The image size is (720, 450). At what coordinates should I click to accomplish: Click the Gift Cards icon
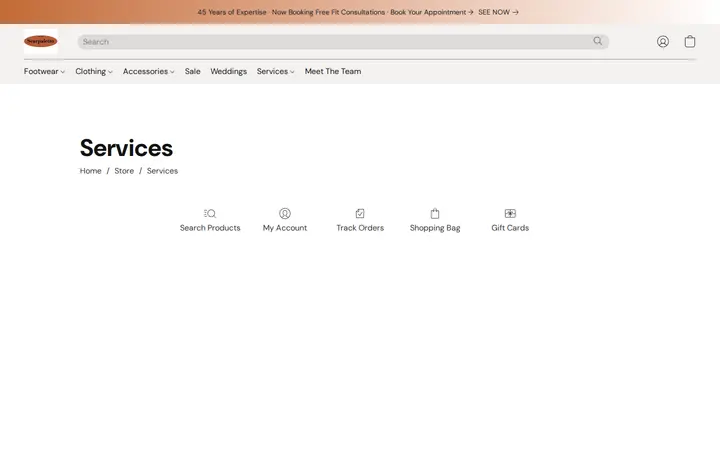[x=510, y=214]
